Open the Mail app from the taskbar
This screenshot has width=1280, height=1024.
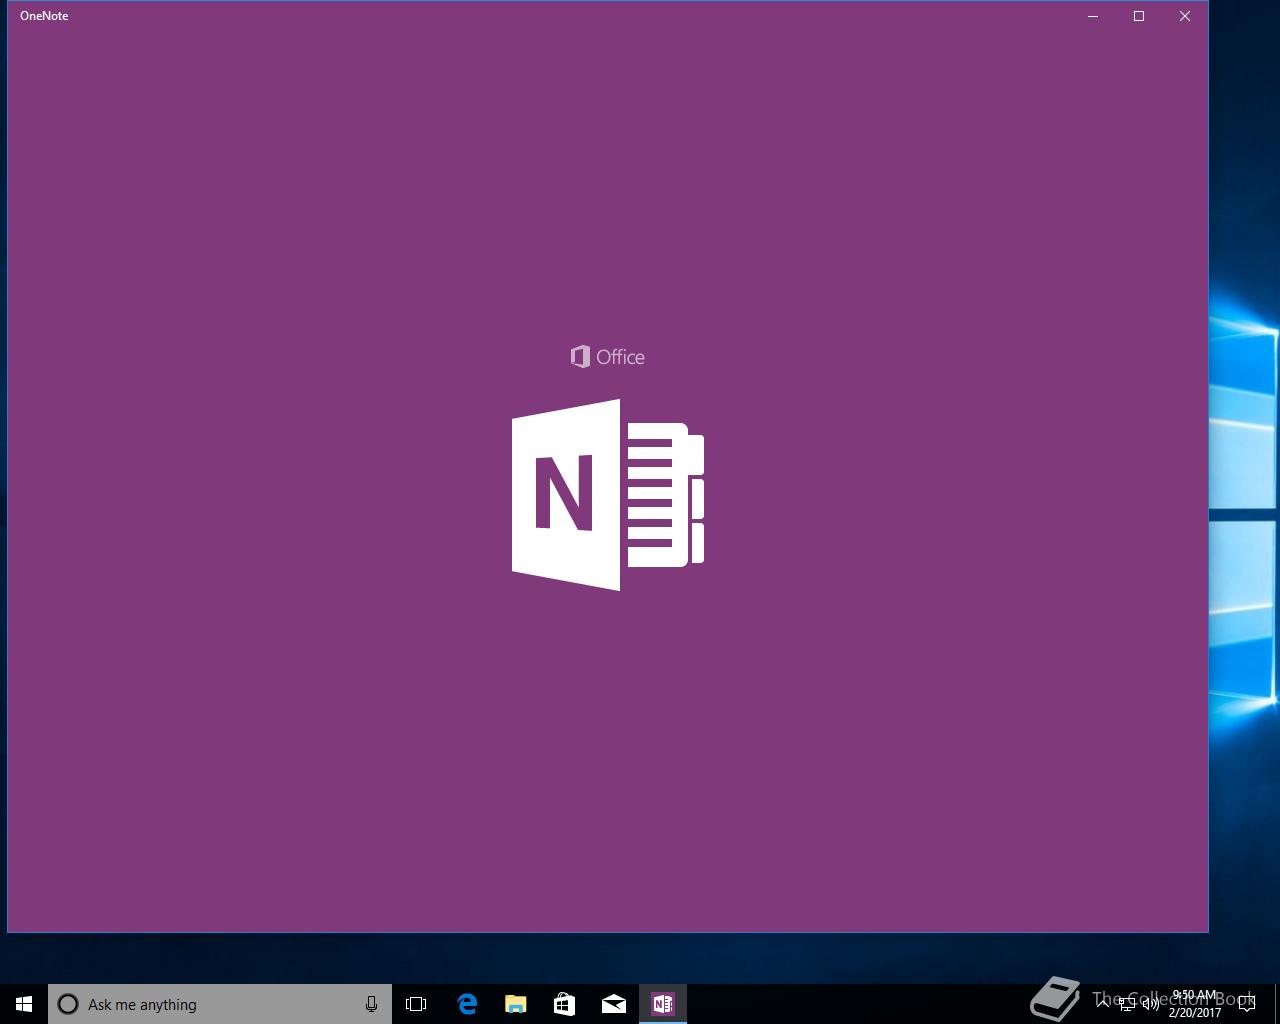(x=614, y=1004)
